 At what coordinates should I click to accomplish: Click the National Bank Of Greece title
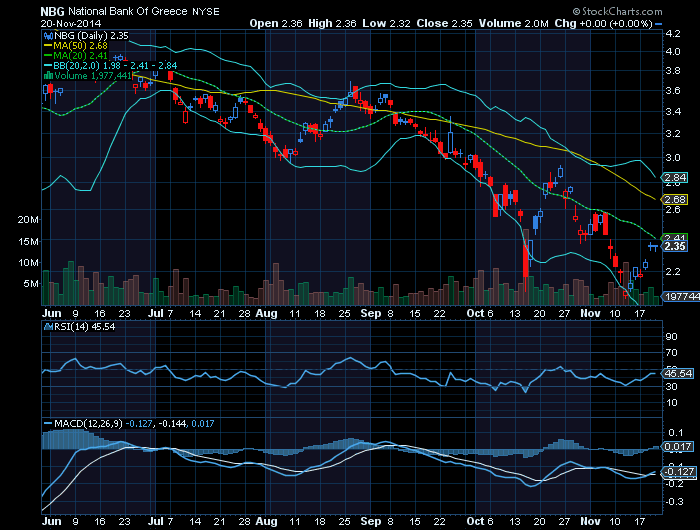point(128,12)
